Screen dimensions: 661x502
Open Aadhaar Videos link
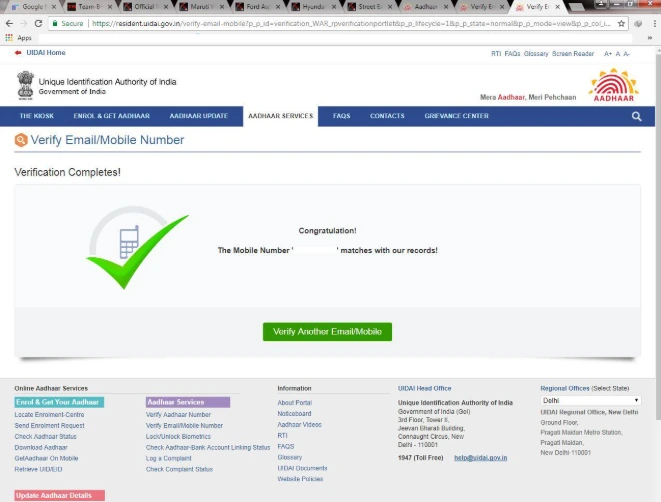coord(299,425)
